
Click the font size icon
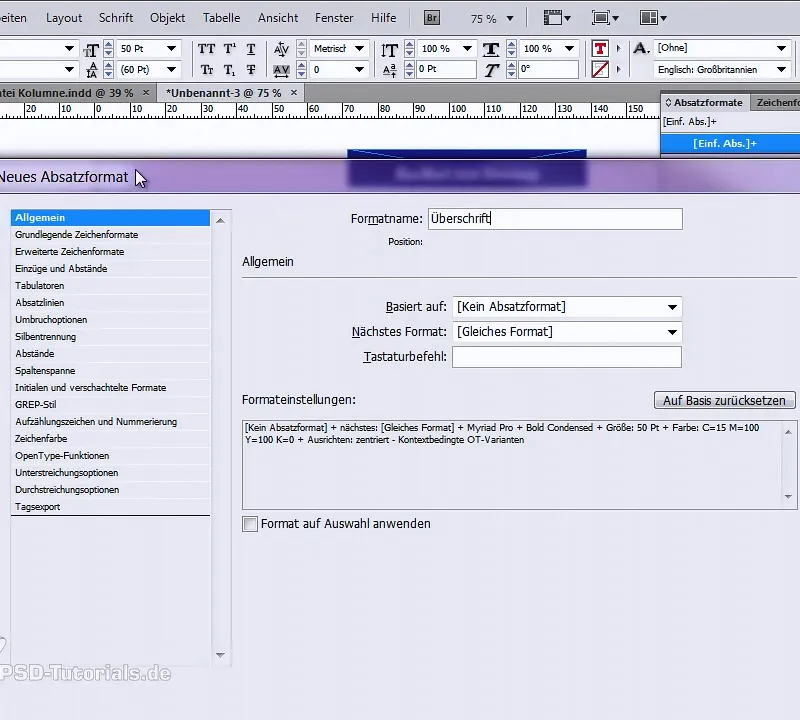[91, 50]
